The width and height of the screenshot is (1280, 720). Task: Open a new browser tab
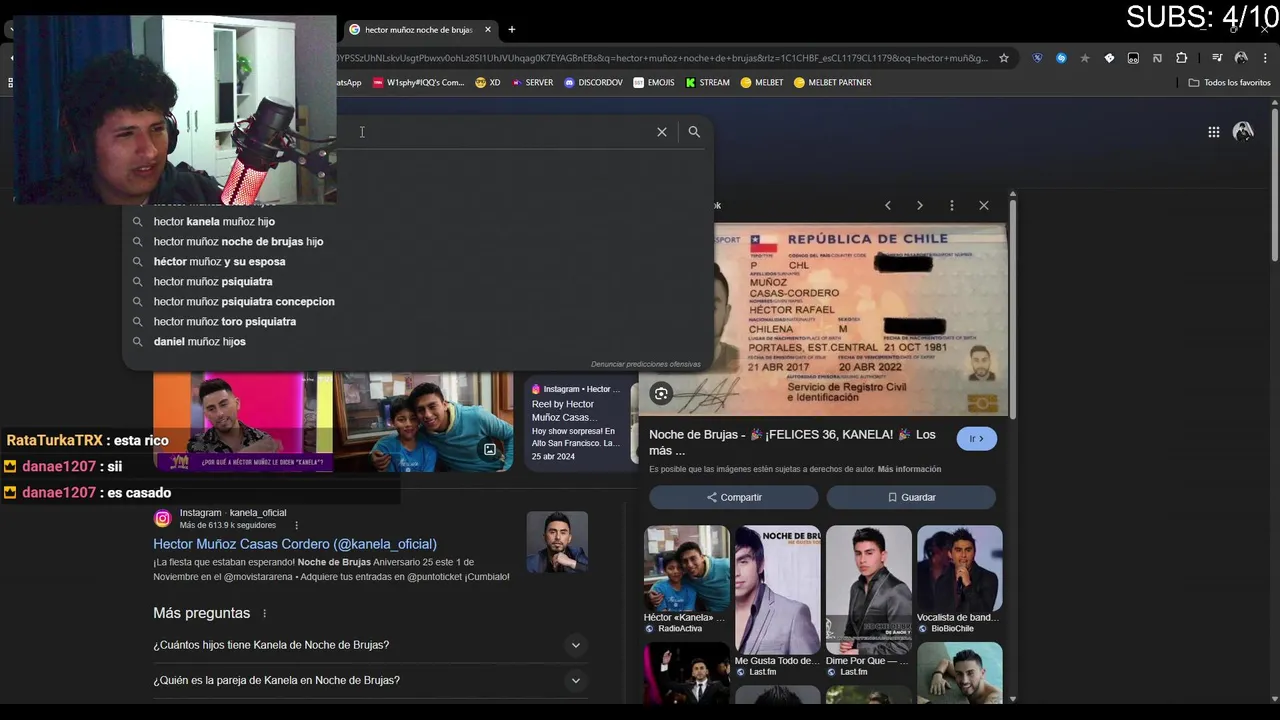click(511, 30)
